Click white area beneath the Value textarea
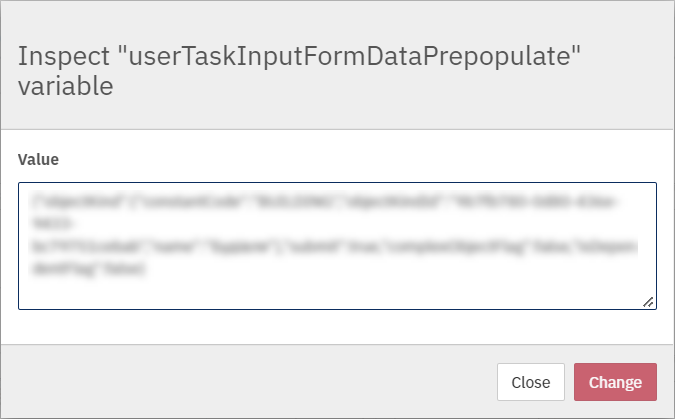Image resolution: width=675 pixels, height=419 pixels. [x=338, y=326]
